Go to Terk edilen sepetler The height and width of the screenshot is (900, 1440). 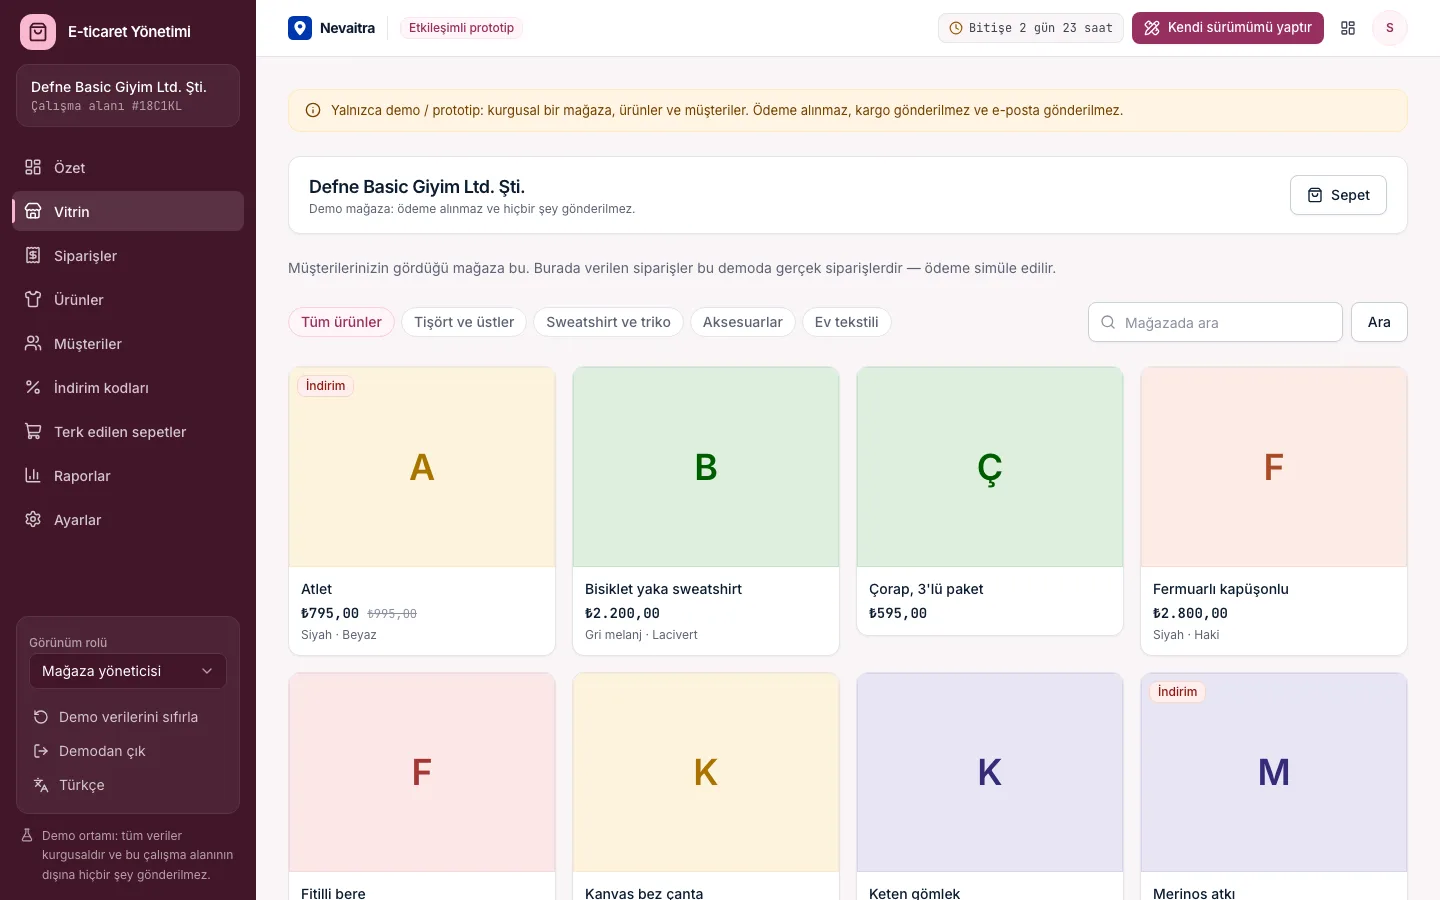click(x=128, y=431)
